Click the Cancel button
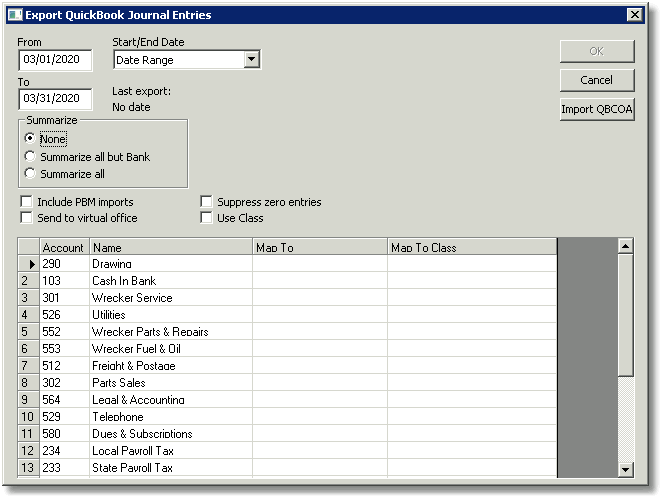 (597, 80)
